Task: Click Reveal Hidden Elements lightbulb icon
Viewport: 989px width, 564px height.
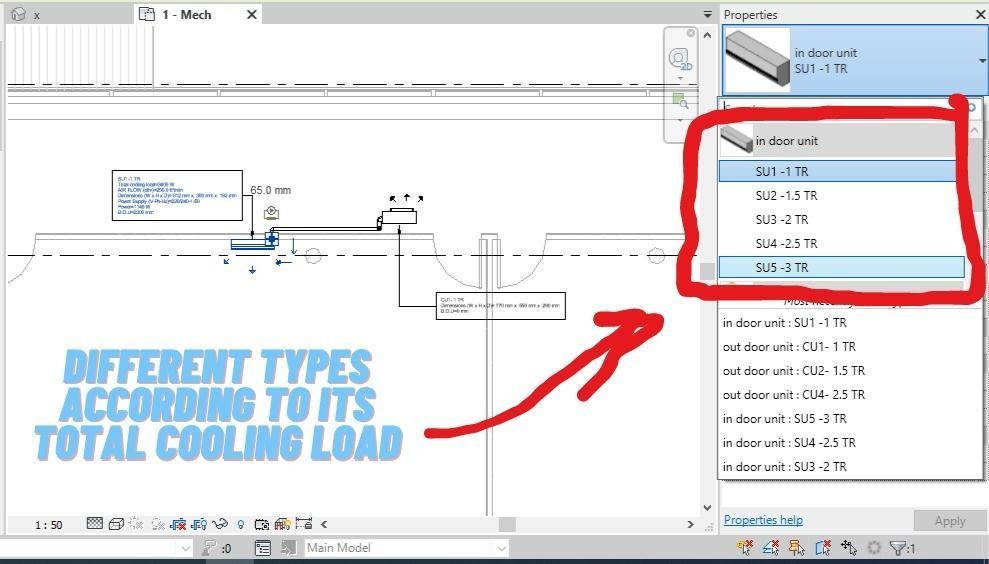Action: pyautogui.click(x=240, y=524)
